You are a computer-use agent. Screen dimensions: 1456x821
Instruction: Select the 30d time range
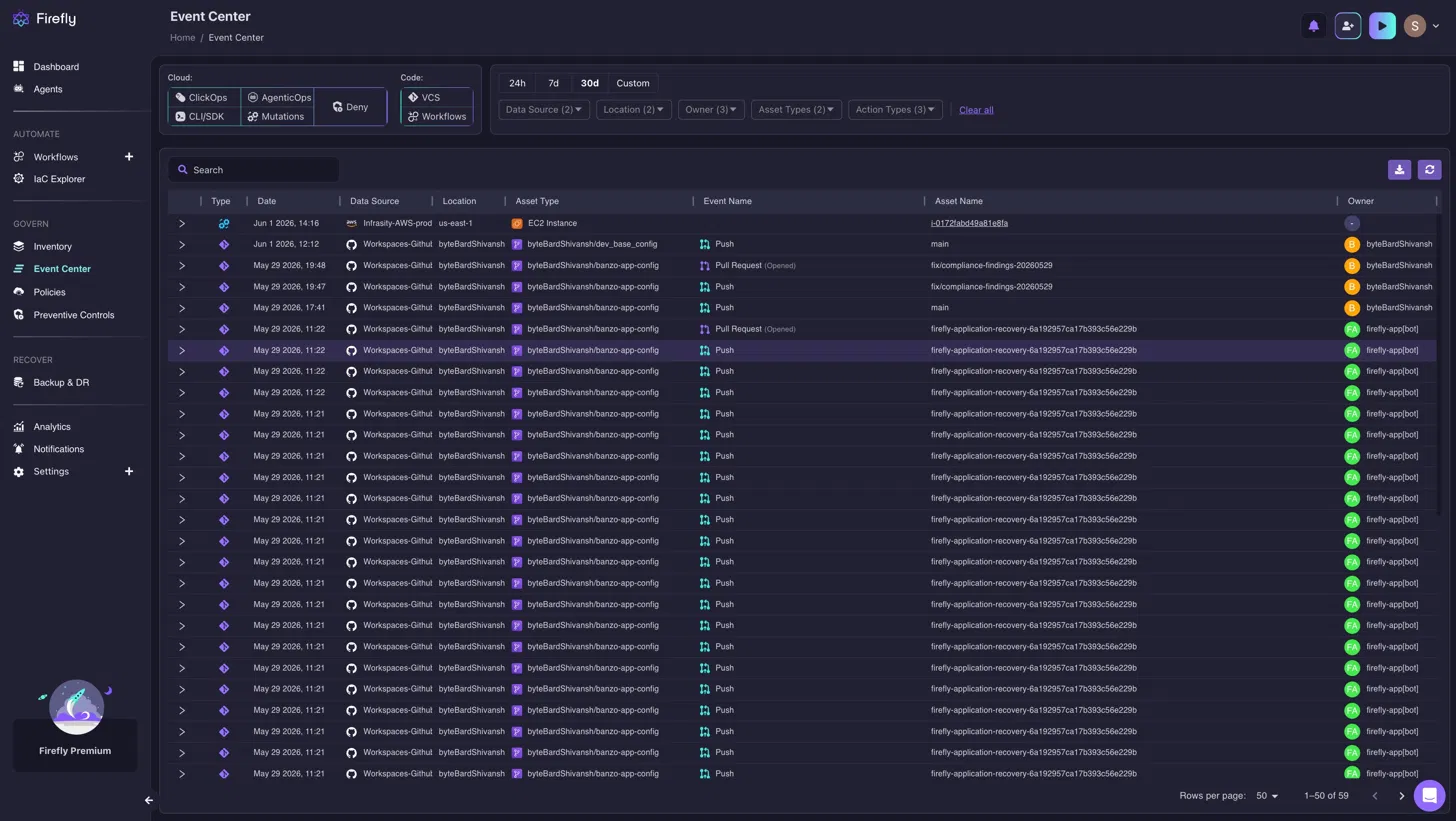[590, 83]
